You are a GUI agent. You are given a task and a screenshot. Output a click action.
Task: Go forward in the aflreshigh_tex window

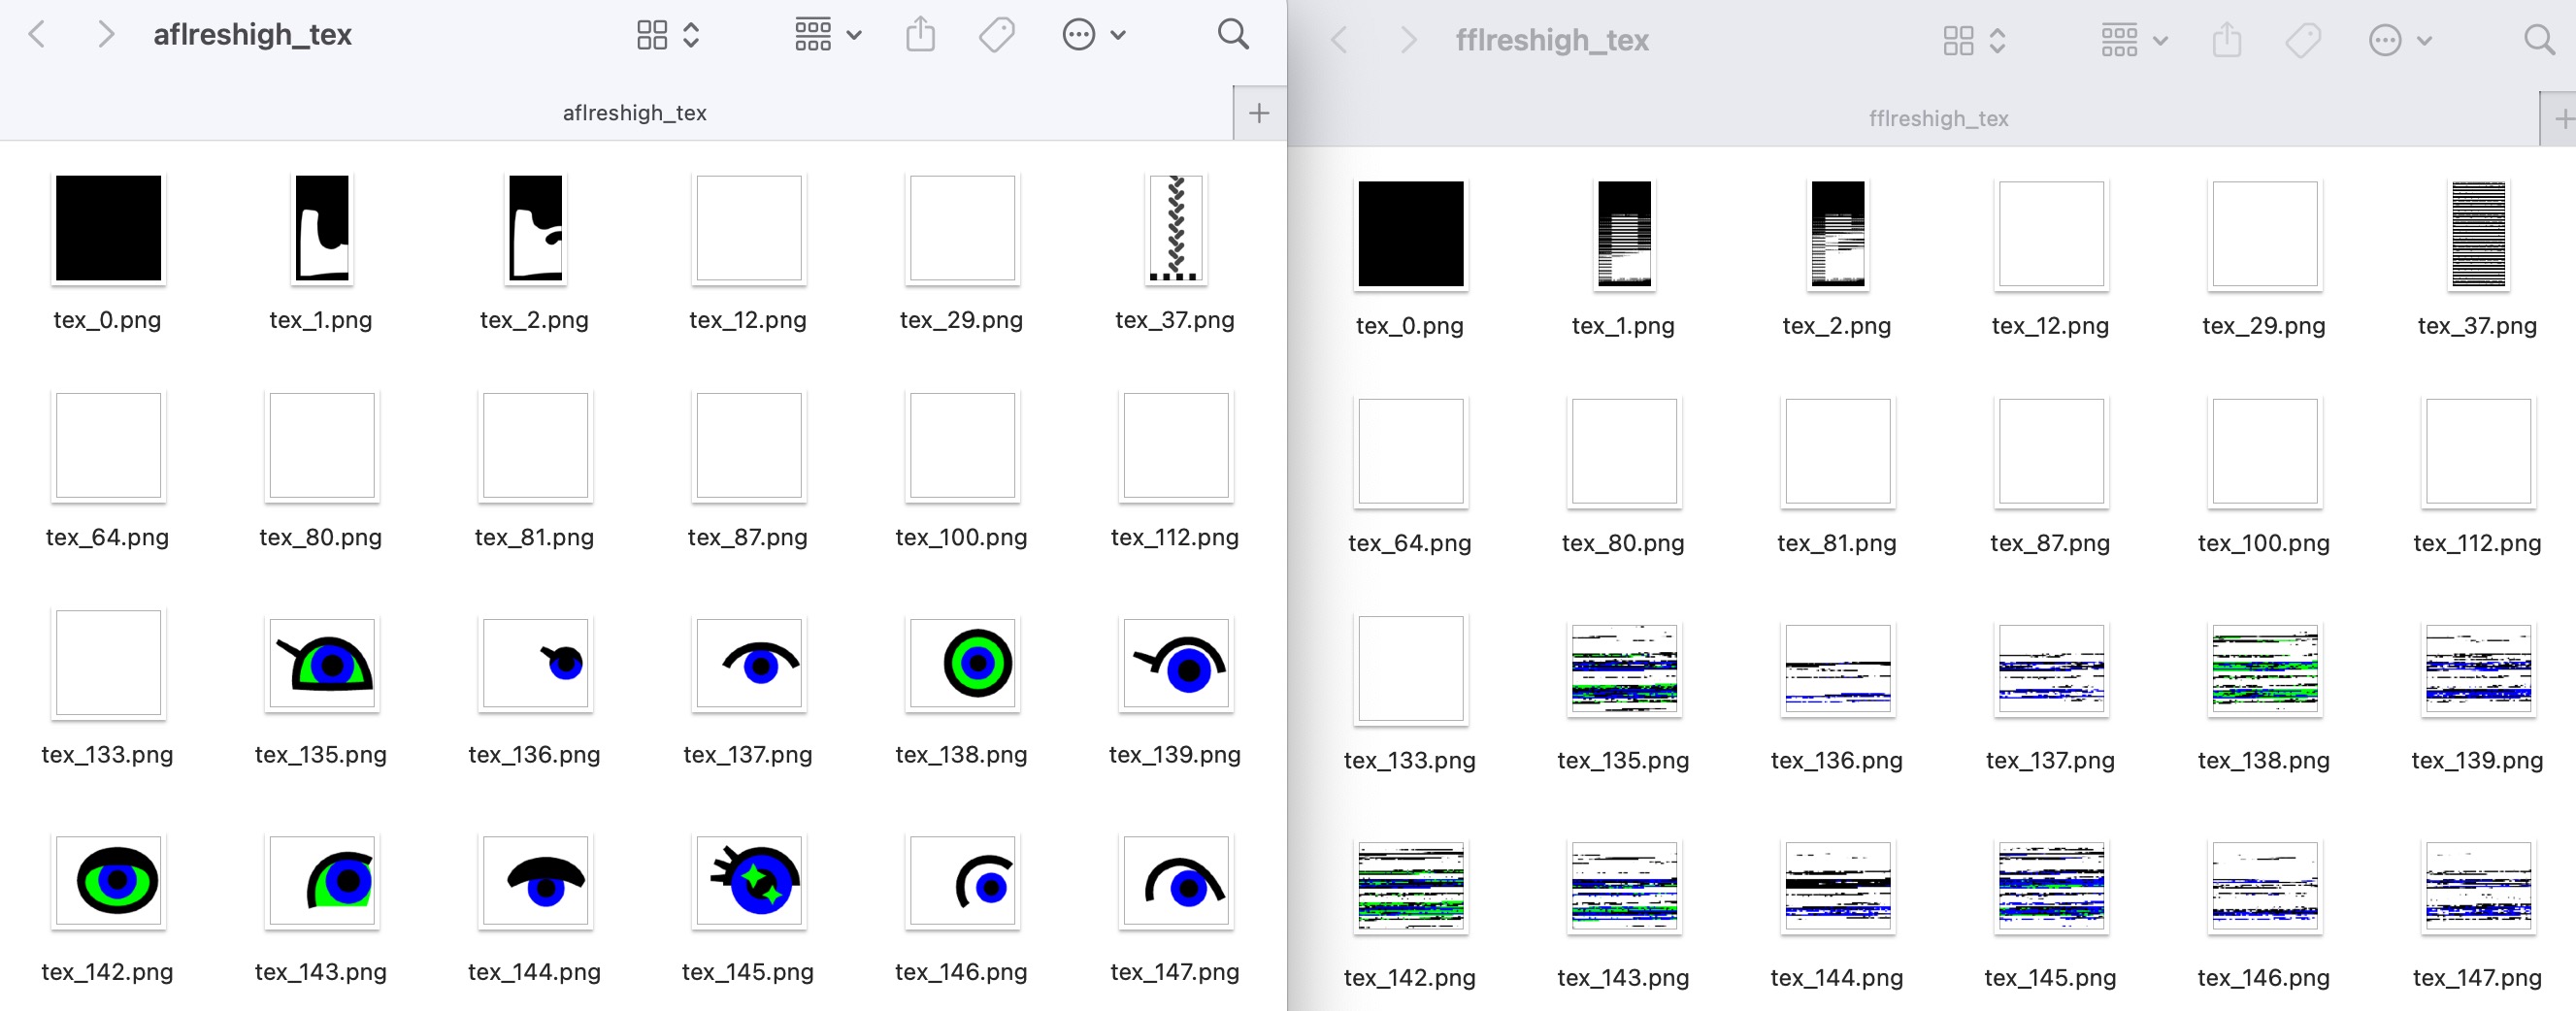(105, 35)
